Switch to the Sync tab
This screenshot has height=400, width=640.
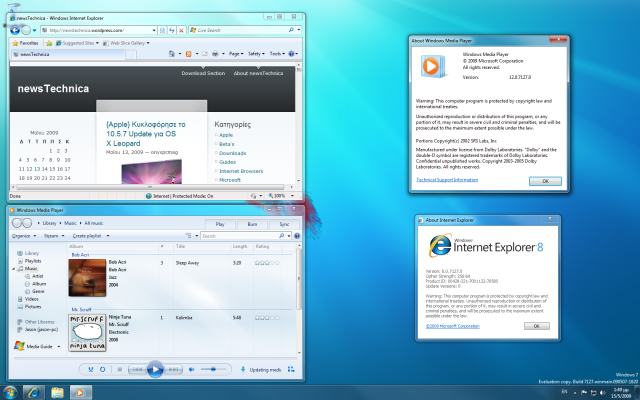pos(284,224)
